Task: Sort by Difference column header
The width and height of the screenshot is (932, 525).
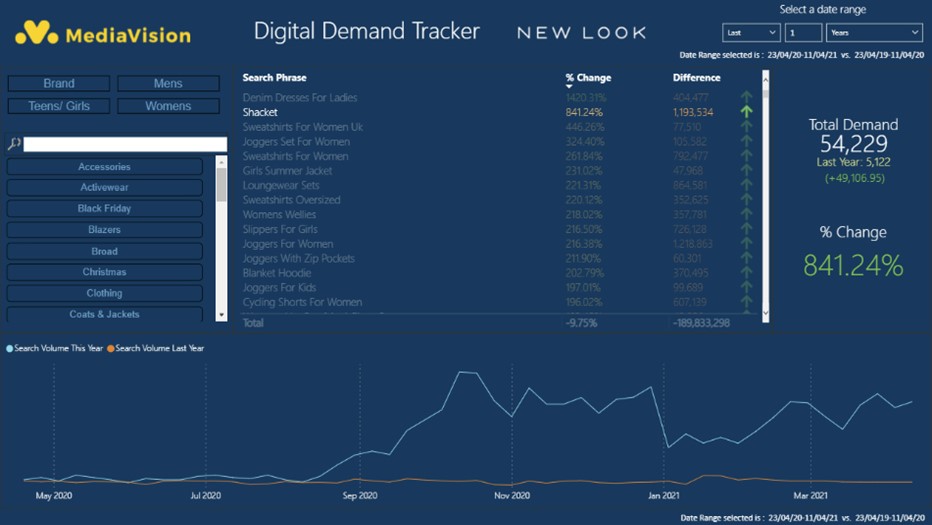Action: pos(696,77)
